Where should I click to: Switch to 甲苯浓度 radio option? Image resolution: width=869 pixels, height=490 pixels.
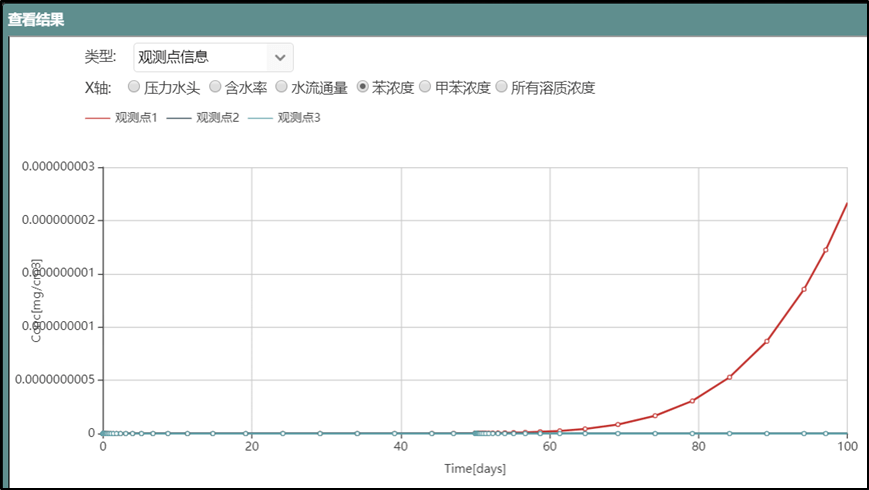425,87
